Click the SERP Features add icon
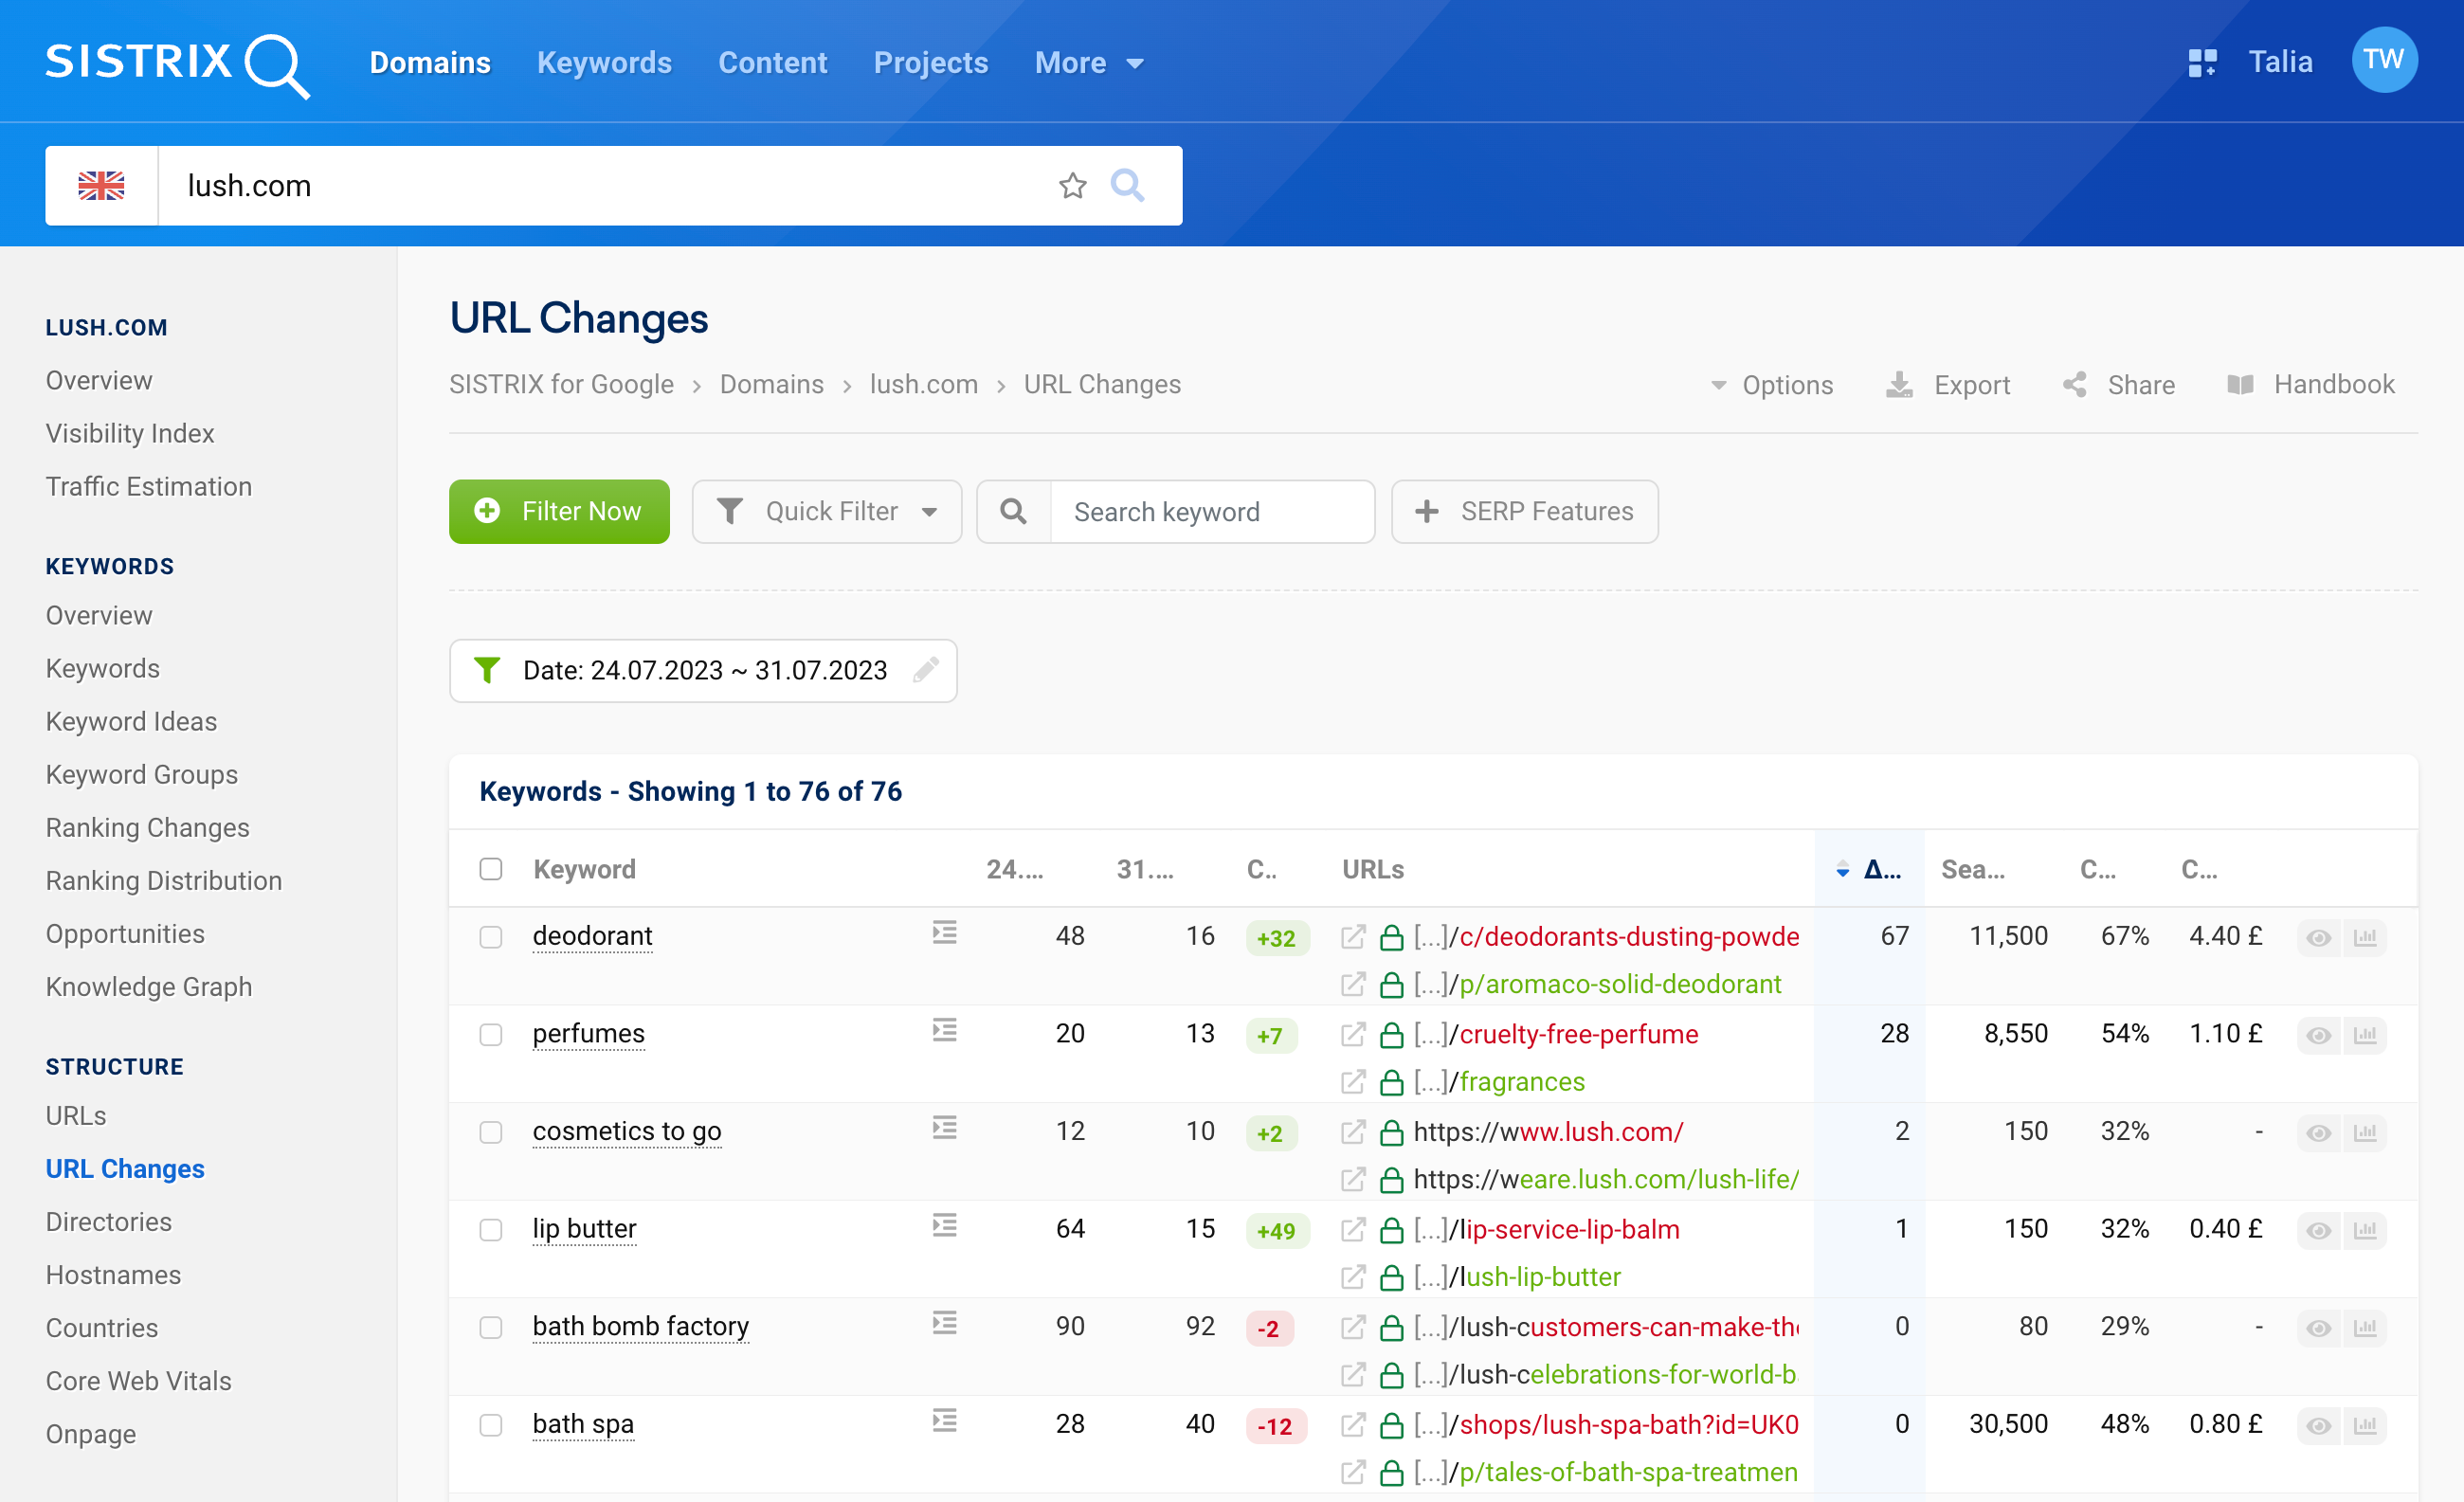 pos(1429,511)
